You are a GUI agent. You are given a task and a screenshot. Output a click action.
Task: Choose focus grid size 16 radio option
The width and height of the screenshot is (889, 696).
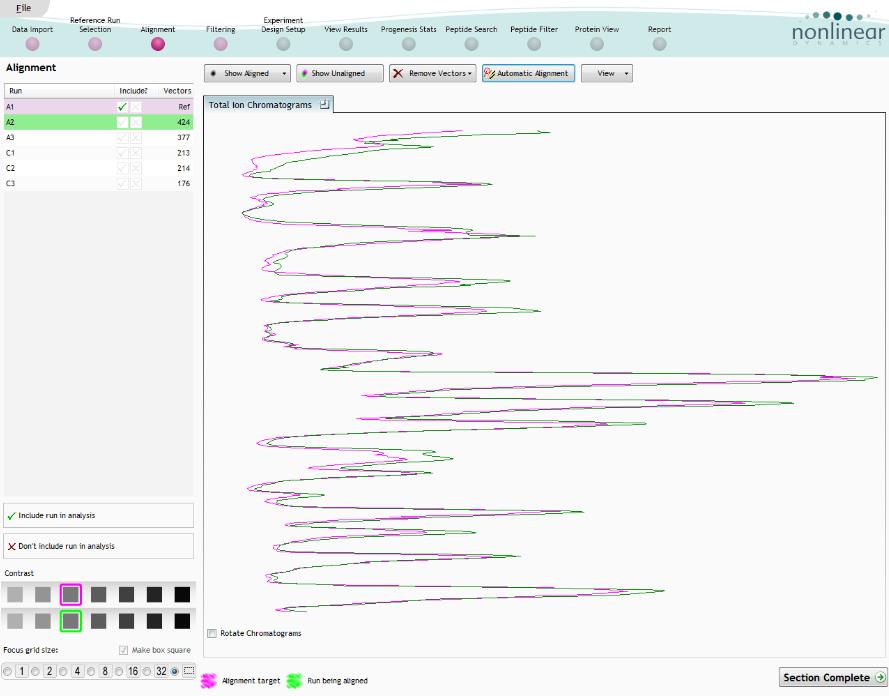pyautogui.click(x=119, y=671)
